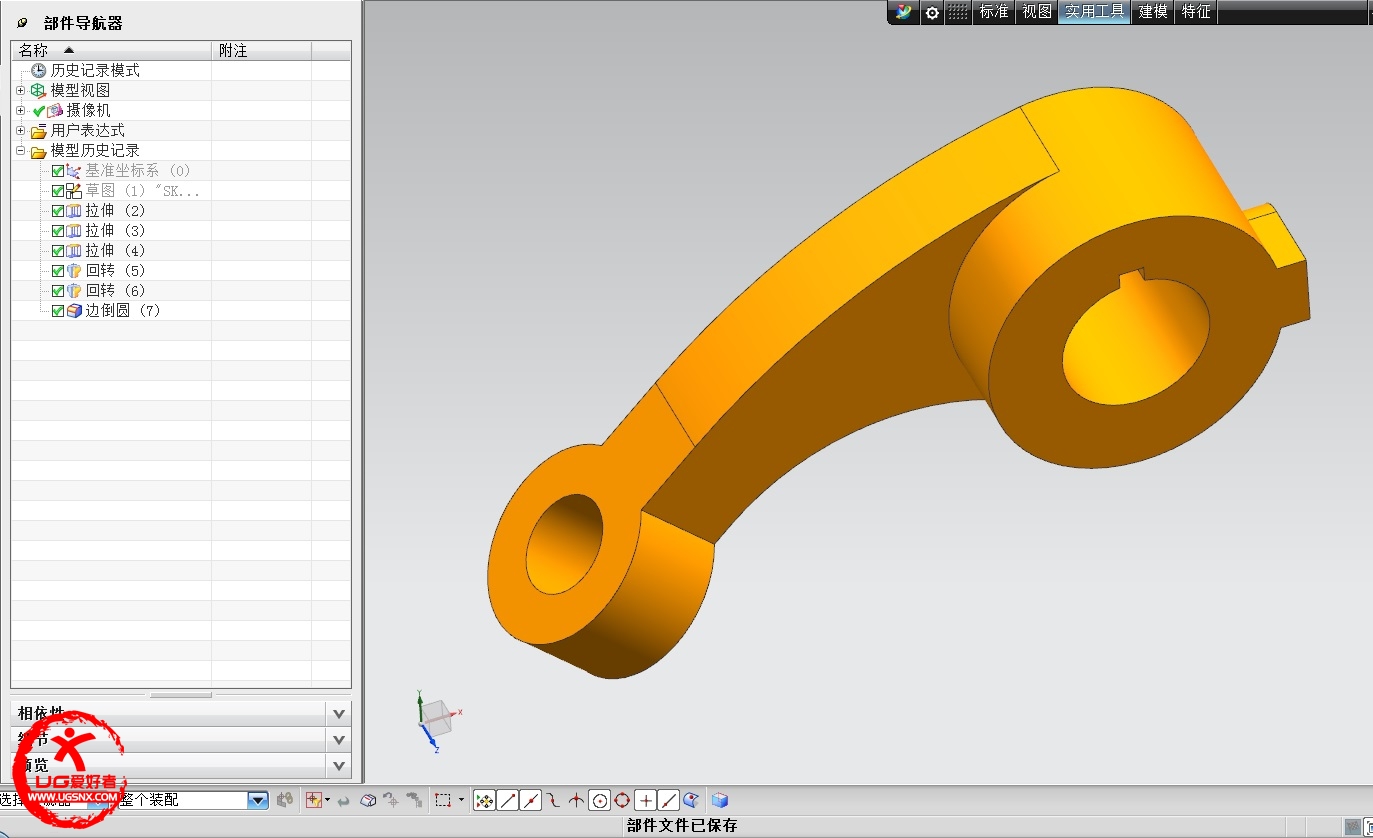The width and height of the screenshot is (1373, 838).
Task: Open the 整个装配 selection scope dropdown
Action: click(258, 800)
